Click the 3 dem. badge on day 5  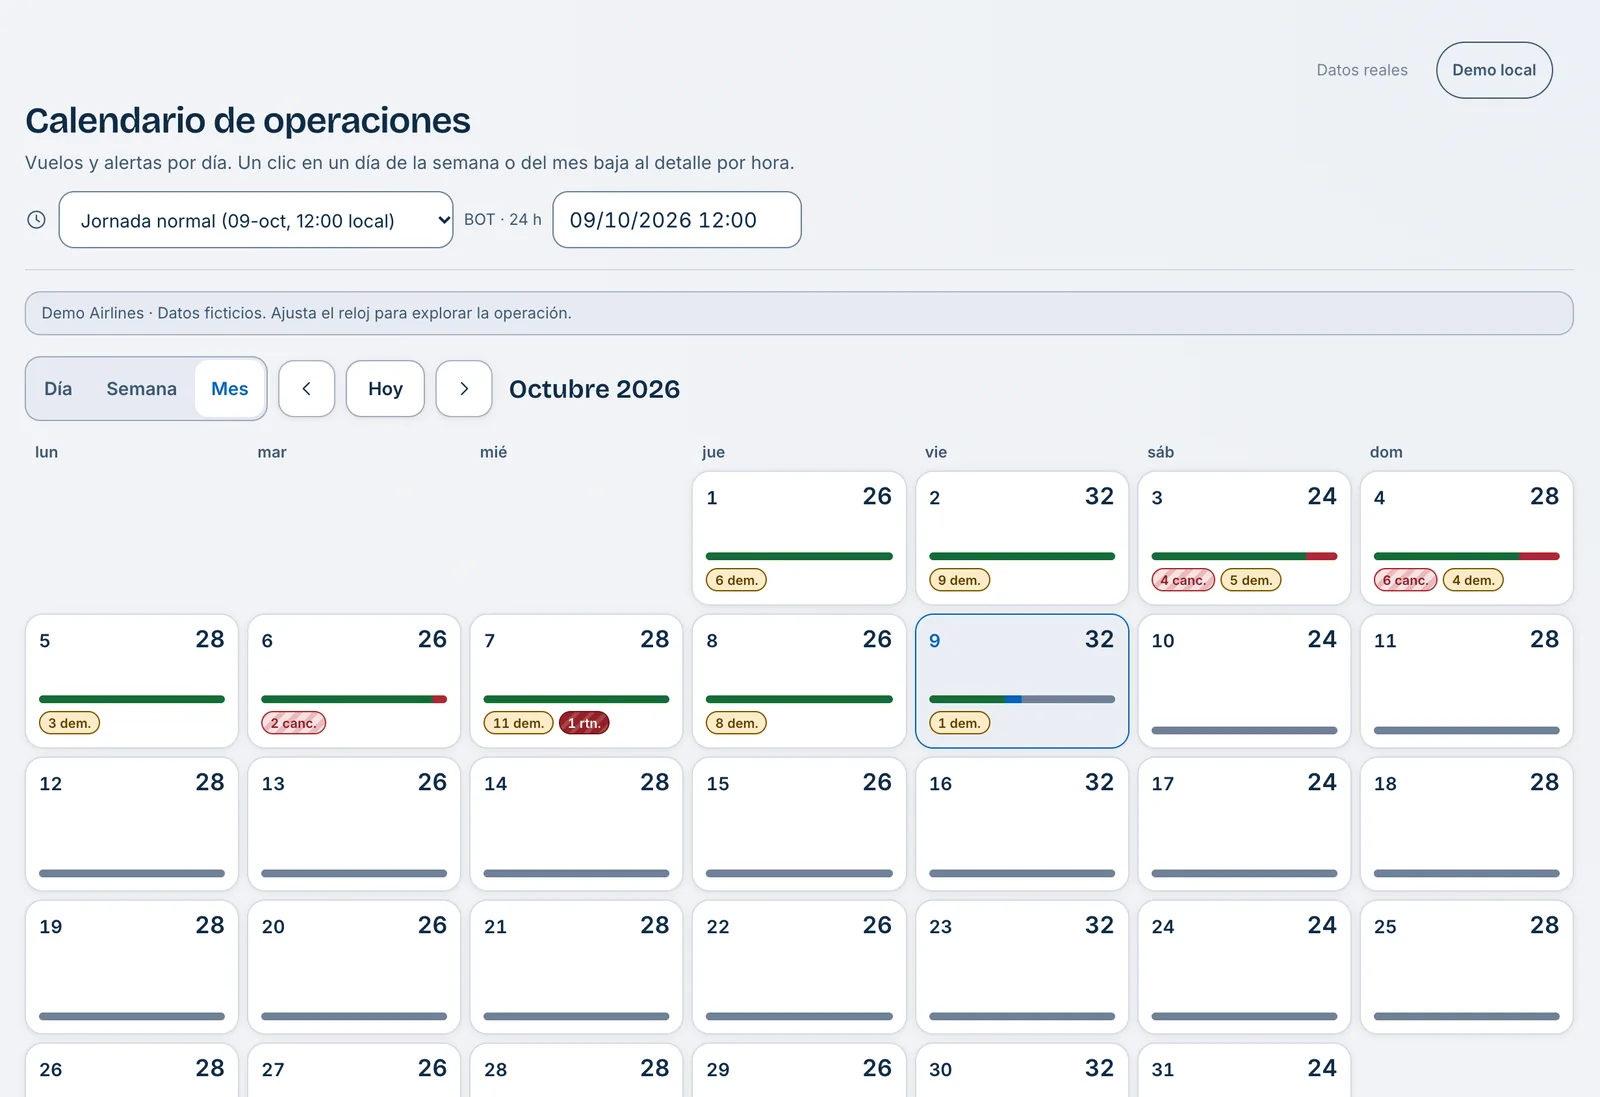coord(69,723)
